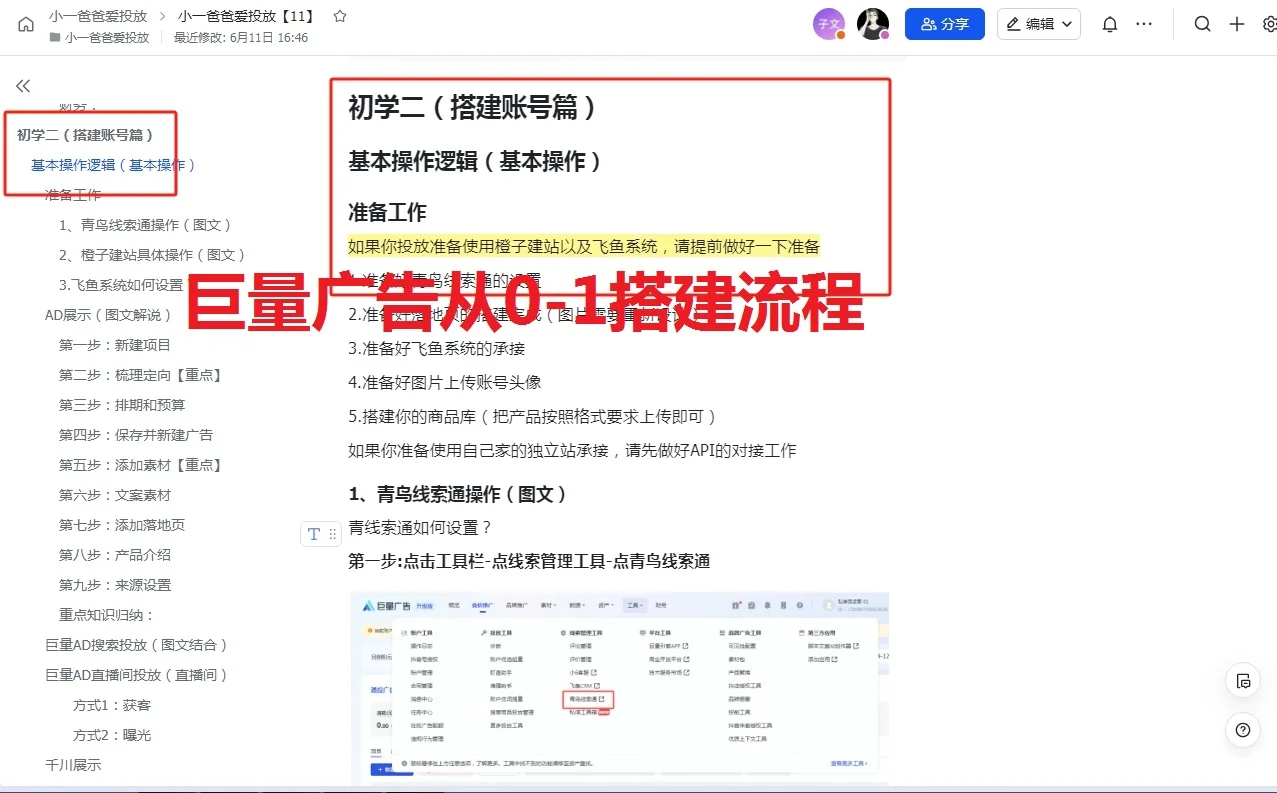The image size is (1277, 793).
Task: Click the plus icon to create new
Action: [1237, 24]
